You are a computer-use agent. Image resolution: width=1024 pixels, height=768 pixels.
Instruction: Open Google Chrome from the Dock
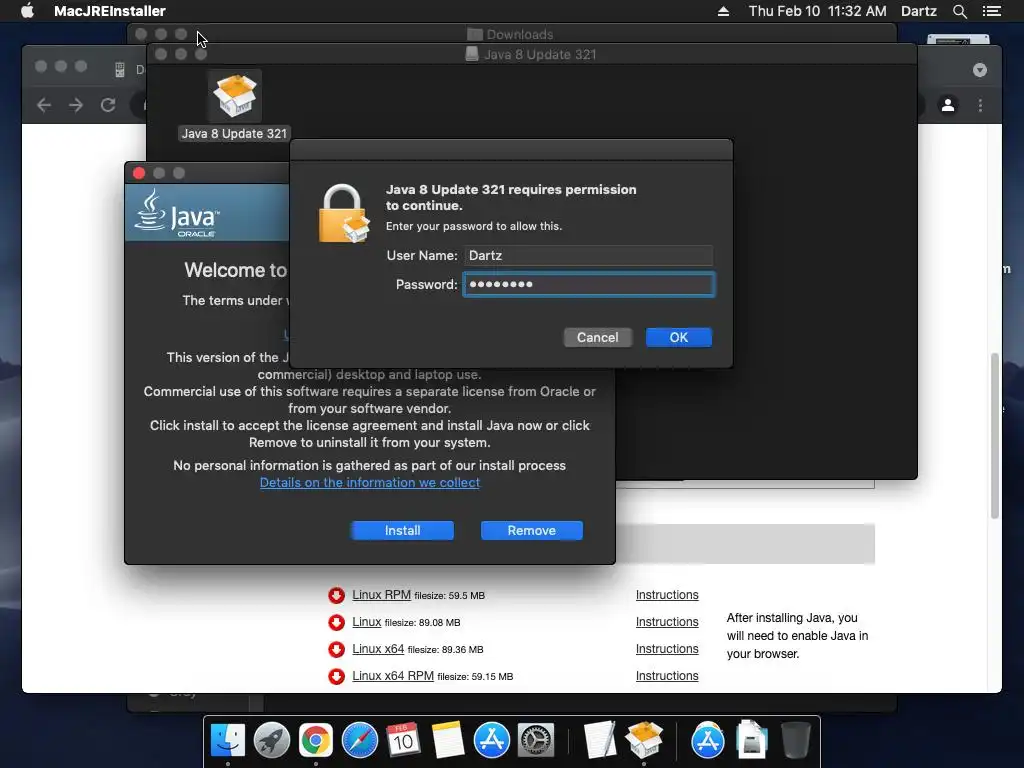tap(315, 741)
